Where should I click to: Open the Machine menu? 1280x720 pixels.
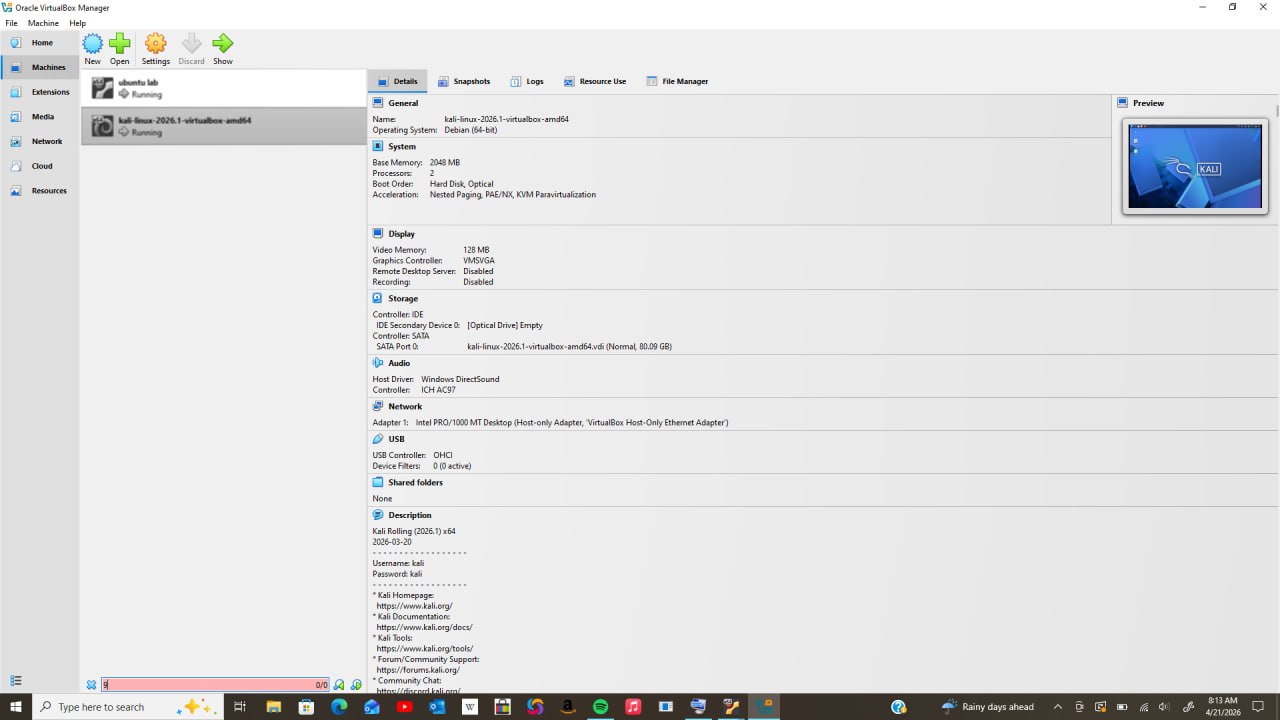pyautogui.click(x=43, y=23)
